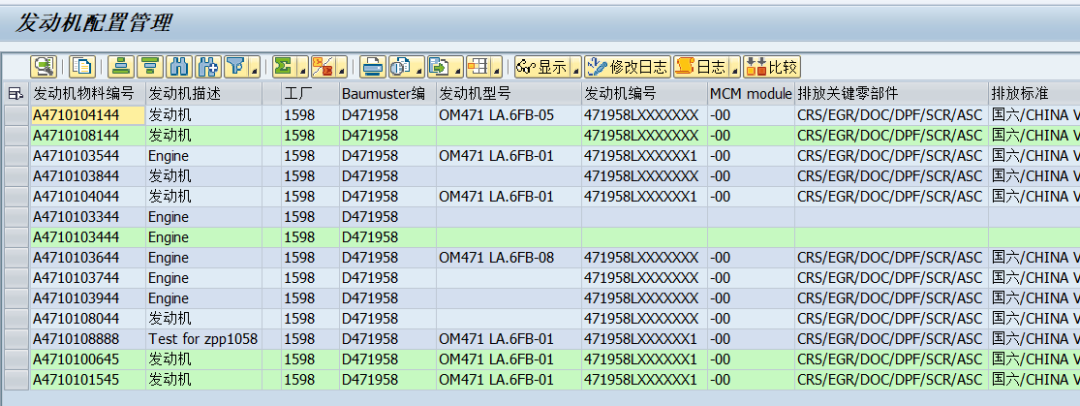Click D471958 cell in row A4710108888
This screenshot has width=1080, height=406.
388,339
